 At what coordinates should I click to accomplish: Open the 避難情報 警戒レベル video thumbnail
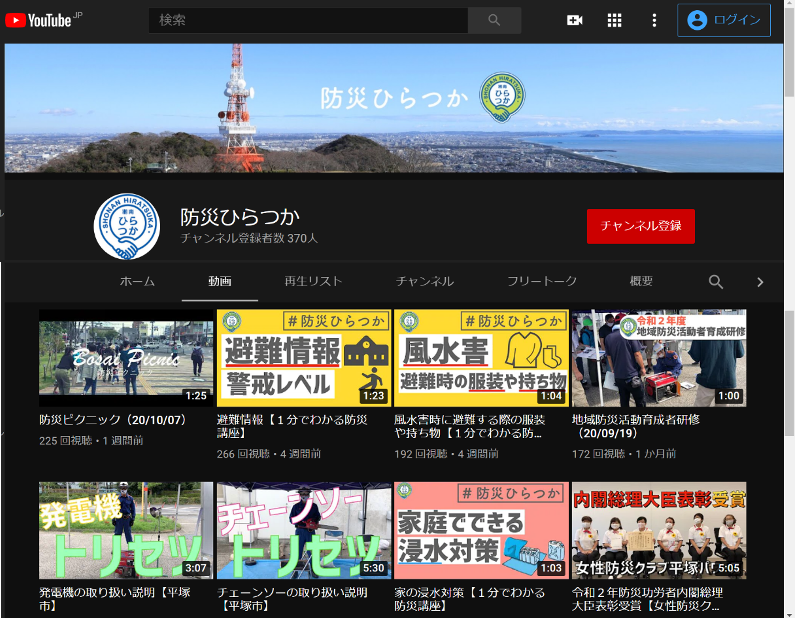[304, 357]
